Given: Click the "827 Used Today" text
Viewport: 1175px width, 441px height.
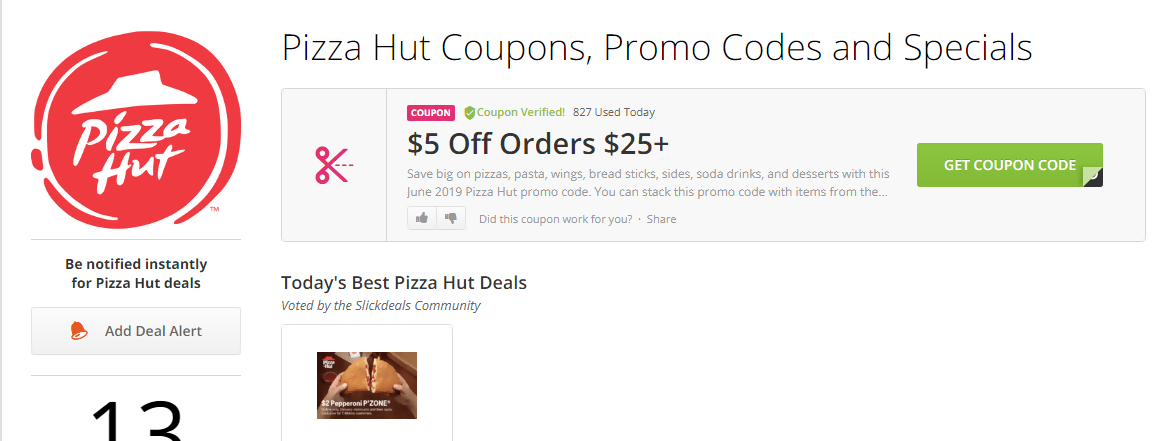Looking at the screenshot, I should (614, 113).
